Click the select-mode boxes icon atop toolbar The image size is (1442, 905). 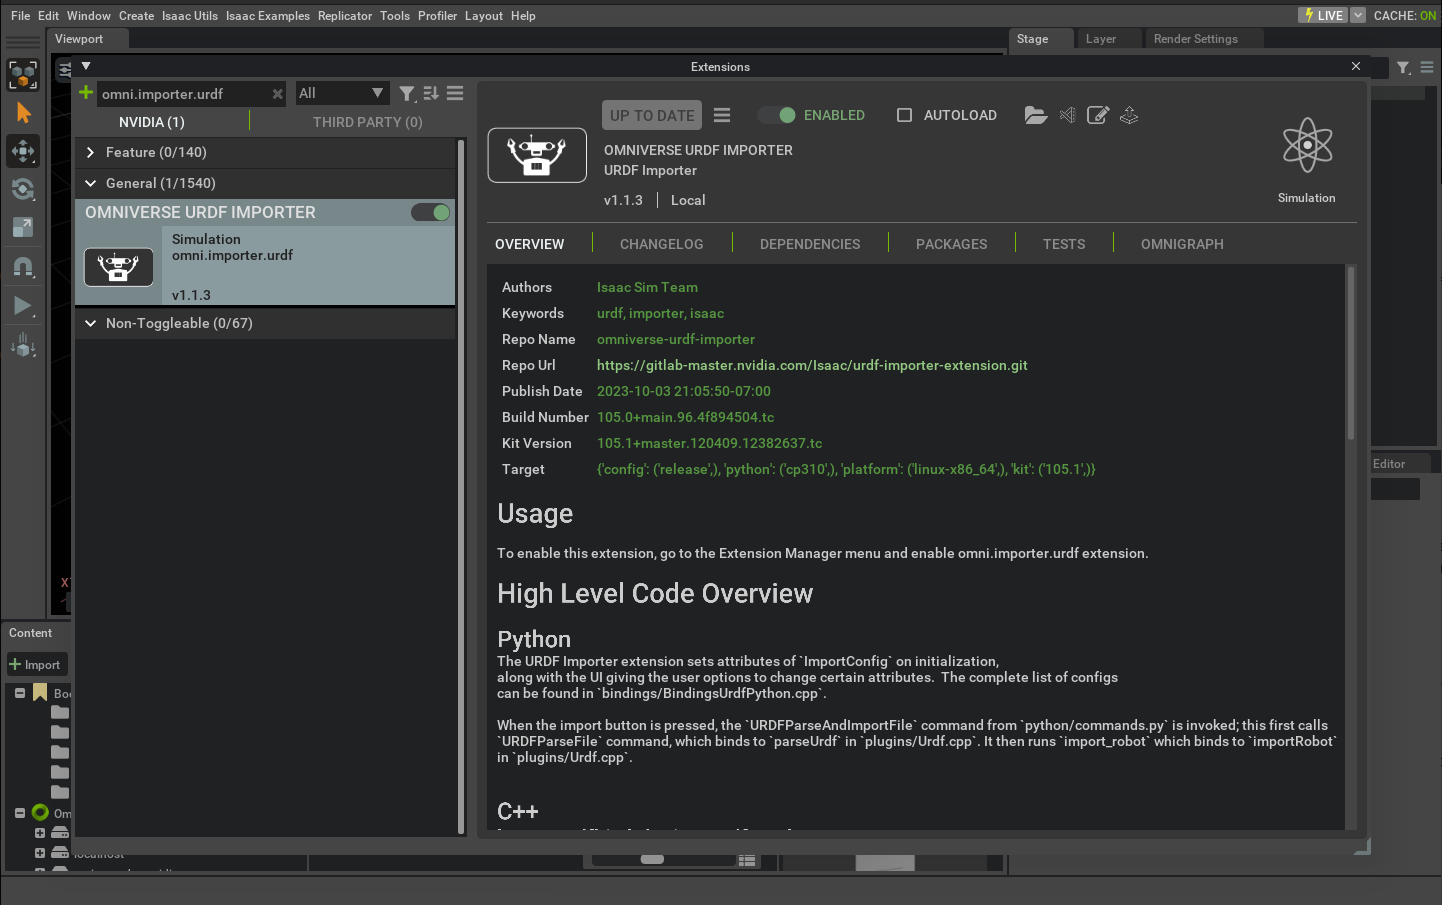pyautogui.click(x=23, y=75)
